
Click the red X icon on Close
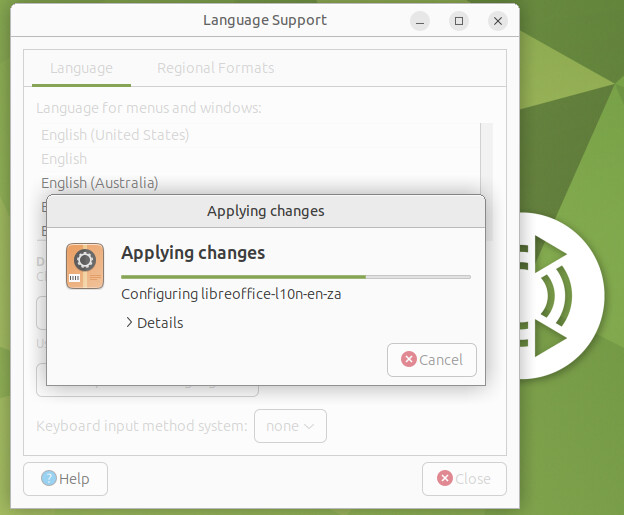point(445,478)
